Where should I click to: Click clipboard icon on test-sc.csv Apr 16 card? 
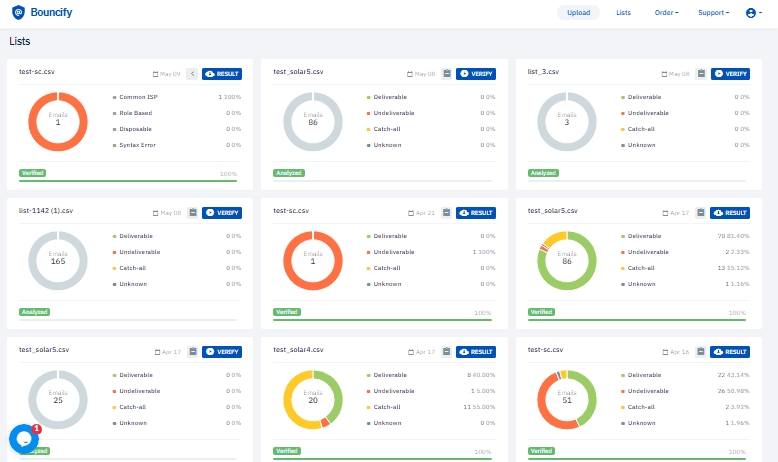(x=701, y=351)
